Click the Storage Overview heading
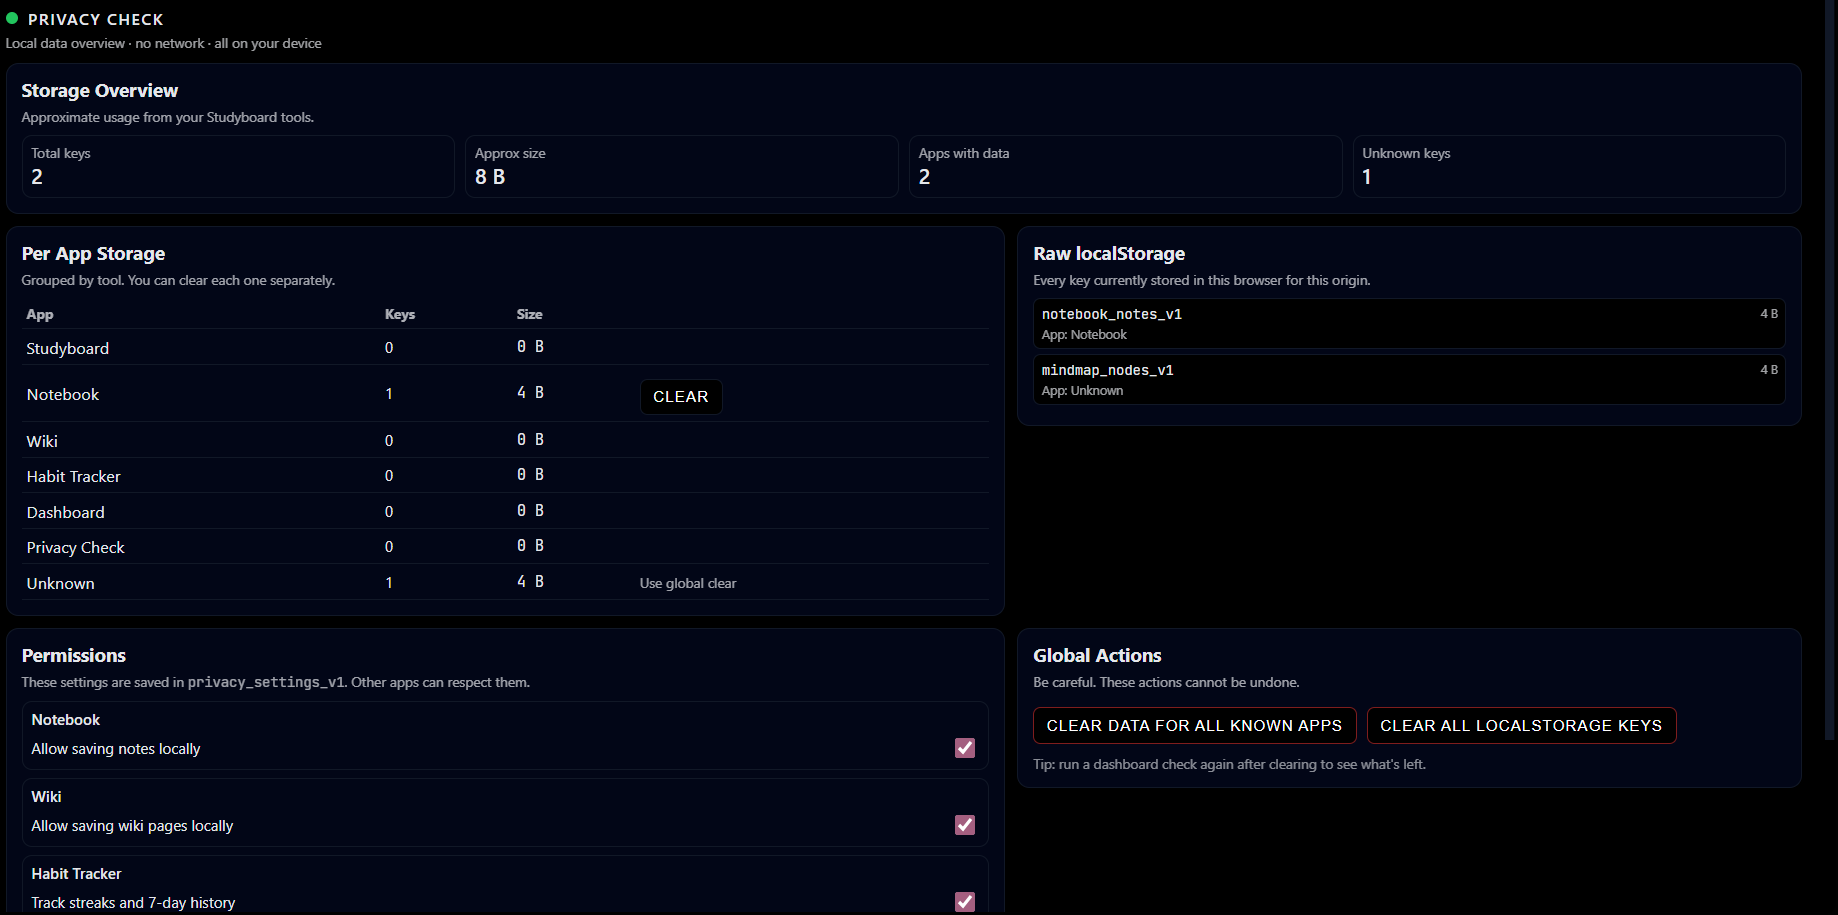The height and width of the screenshot is (915, 1838). point(100,91)
